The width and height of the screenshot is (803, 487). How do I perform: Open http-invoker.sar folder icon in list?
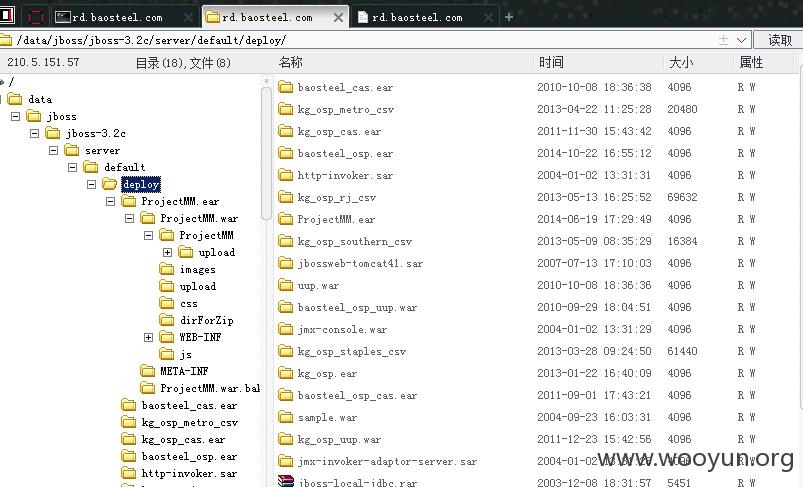click(285, 175)
